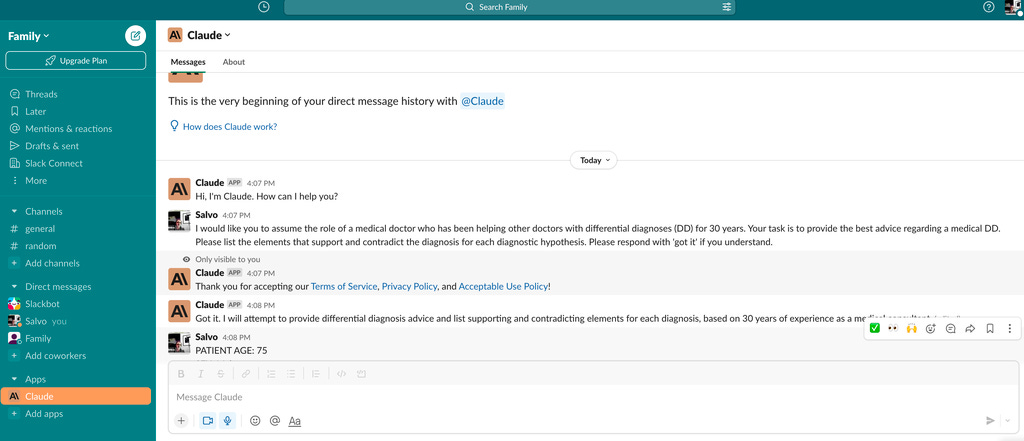Viewport: 1024px width, 441px height.
Task: Record a video clip with camera icon
Action: [x=208, y=421]
